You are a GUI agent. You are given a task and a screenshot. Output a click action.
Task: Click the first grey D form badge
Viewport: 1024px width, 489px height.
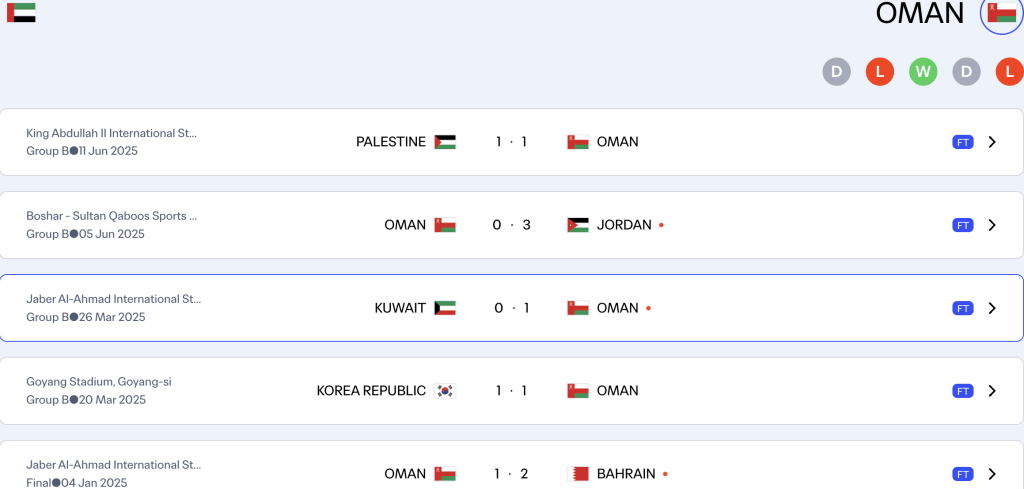(836, 72)
